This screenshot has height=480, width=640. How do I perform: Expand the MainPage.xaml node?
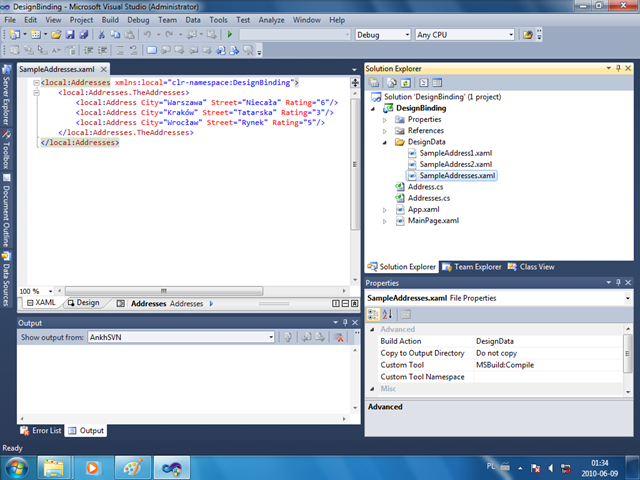(384, 221)
